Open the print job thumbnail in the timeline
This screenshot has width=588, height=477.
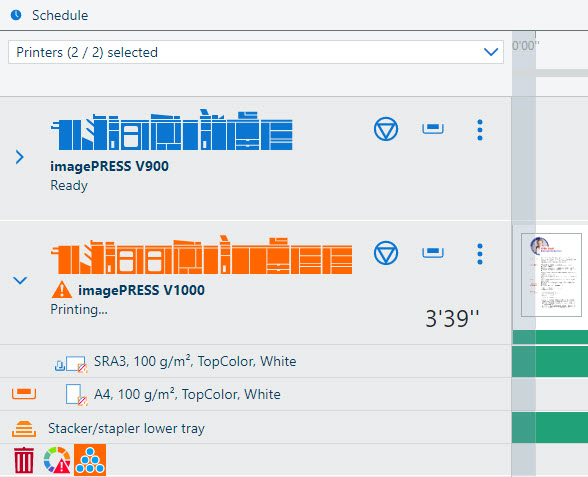[x=551, y=275]
